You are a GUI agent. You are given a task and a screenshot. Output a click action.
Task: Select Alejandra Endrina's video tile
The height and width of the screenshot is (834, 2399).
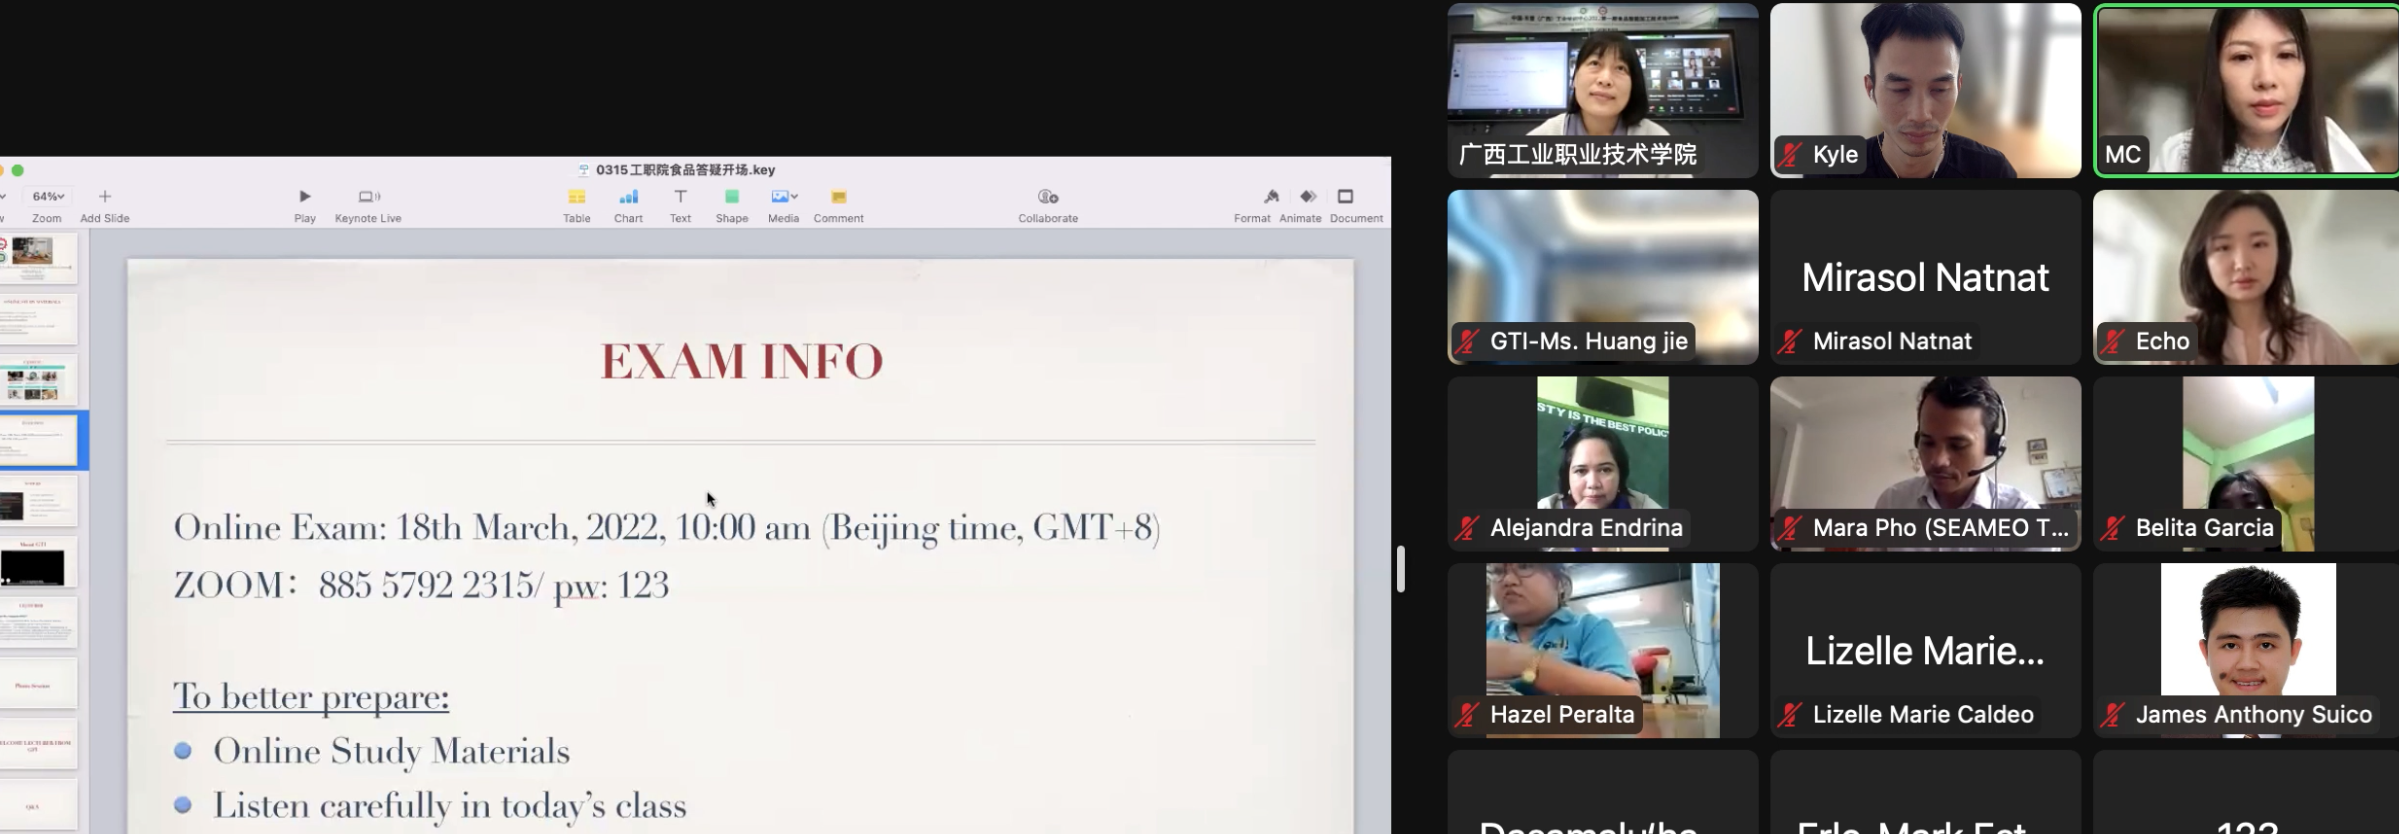(1603, 463)
